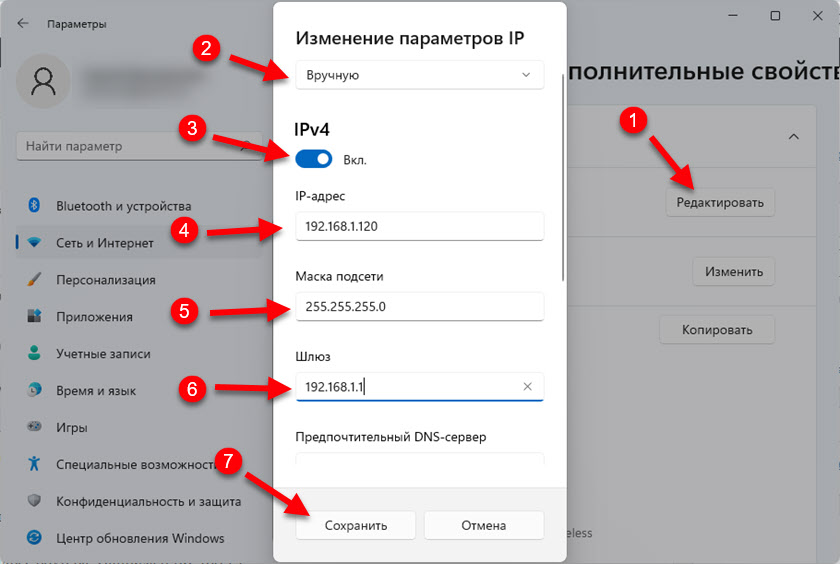Click the Bluetooth and devices icon
Viewport: 840px width, 564px height.
(33, 206)
